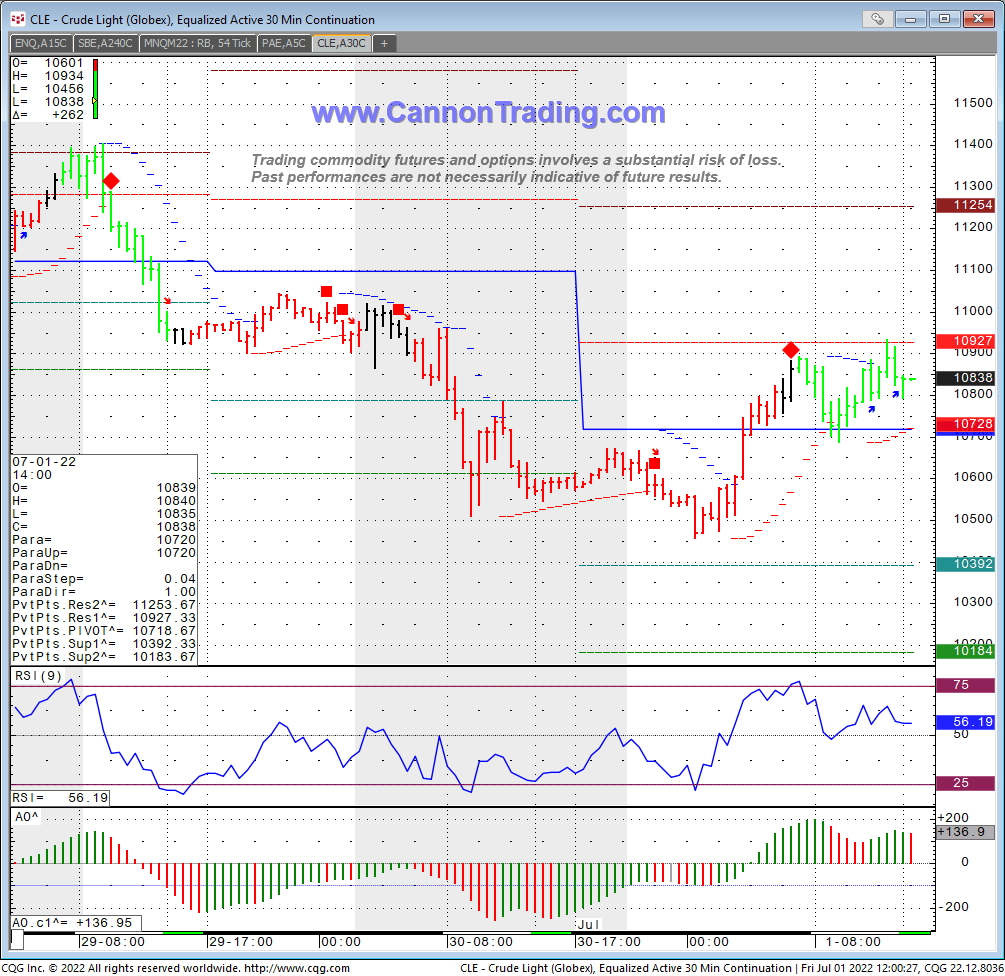This screenshot has height=976, width=1005.
Task: Switch to the PAE,A5C tab
Action: (x=284, y=43)
